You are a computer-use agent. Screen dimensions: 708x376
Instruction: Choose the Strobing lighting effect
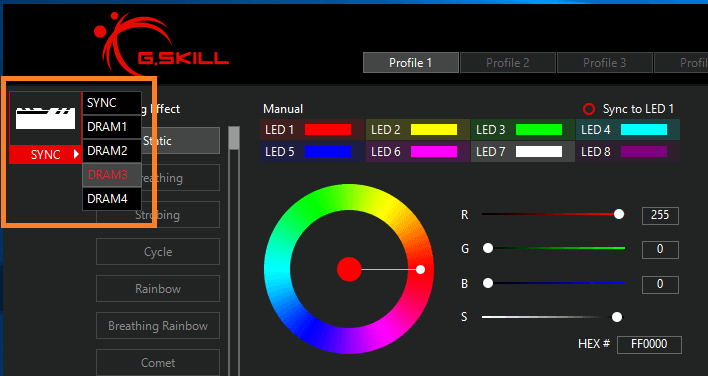[158, 214]
